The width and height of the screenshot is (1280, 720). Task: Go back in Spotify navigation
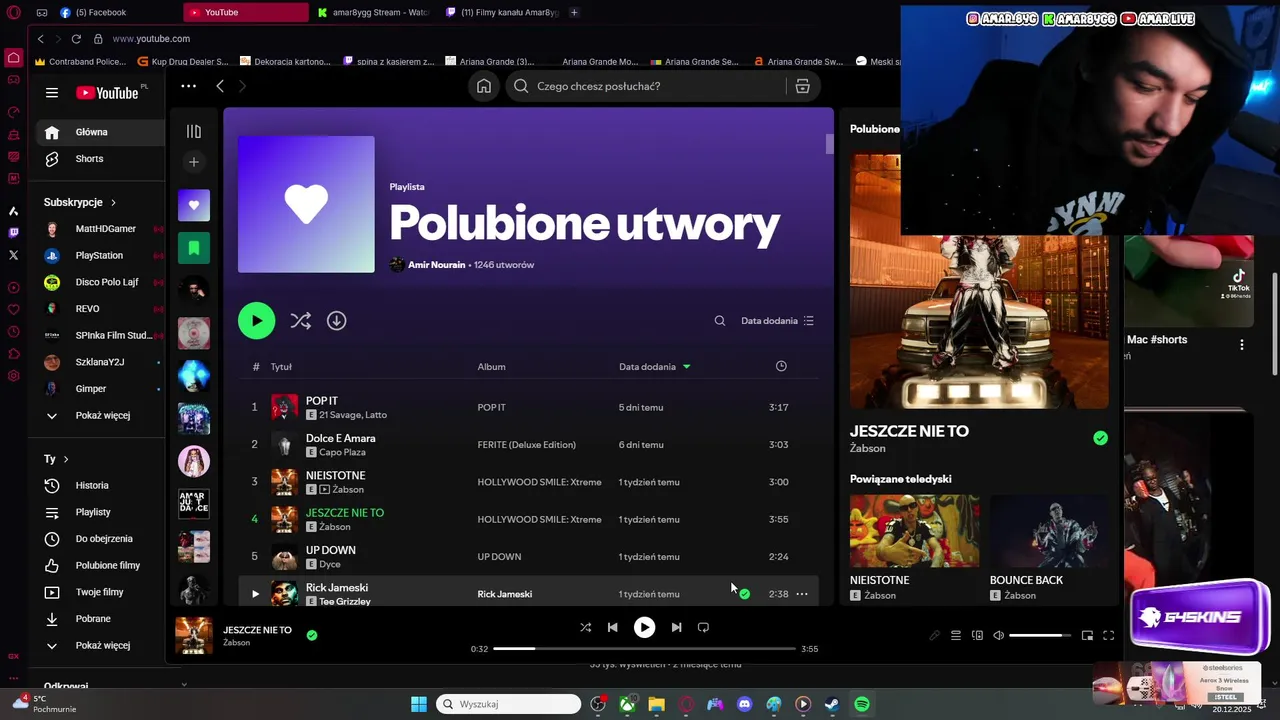(x=220, y=86)
